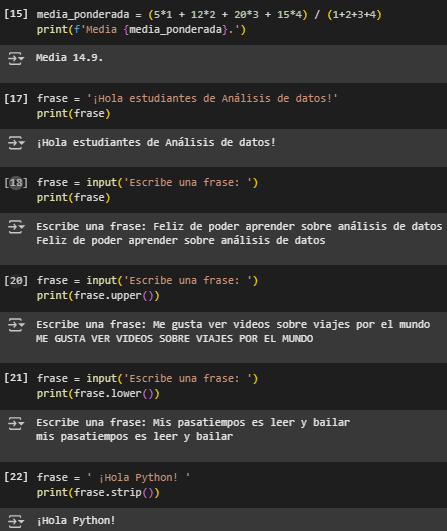Click the highlighted run indicator of cell 18
447x531 pixels.
pos(16,183)
